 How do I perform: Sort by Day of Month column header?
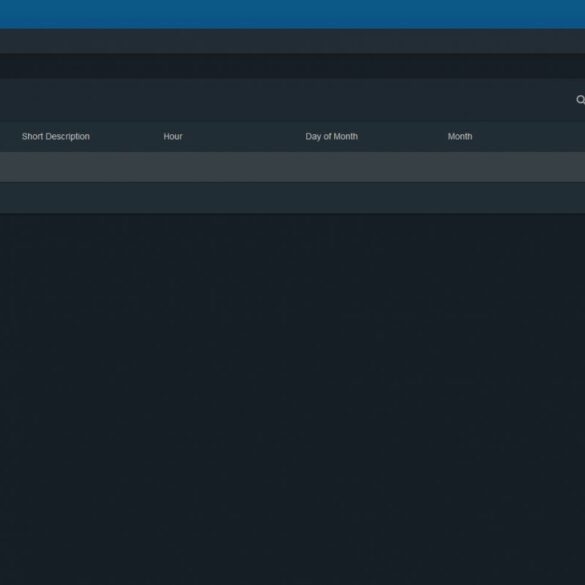331,137
